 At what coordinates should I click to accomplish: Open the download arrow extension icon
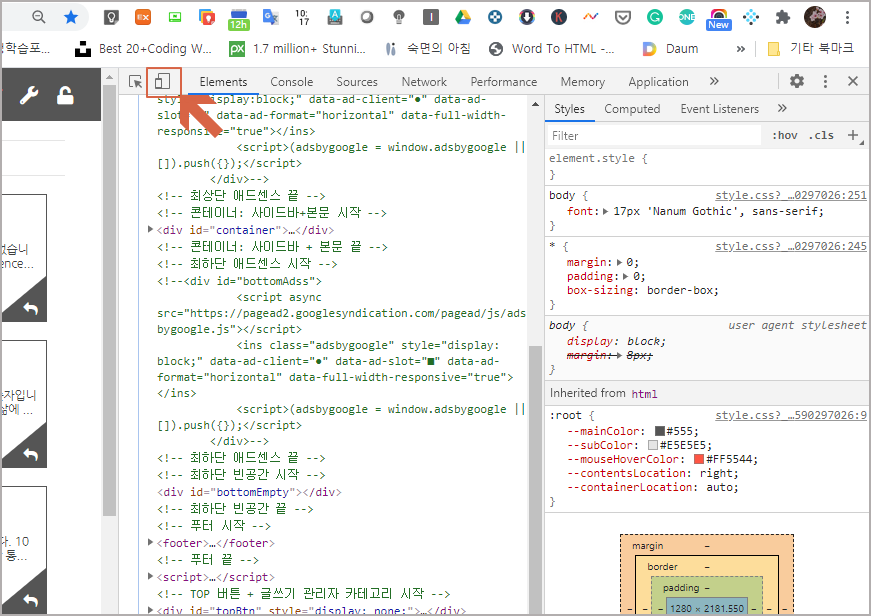coord(527,17)
